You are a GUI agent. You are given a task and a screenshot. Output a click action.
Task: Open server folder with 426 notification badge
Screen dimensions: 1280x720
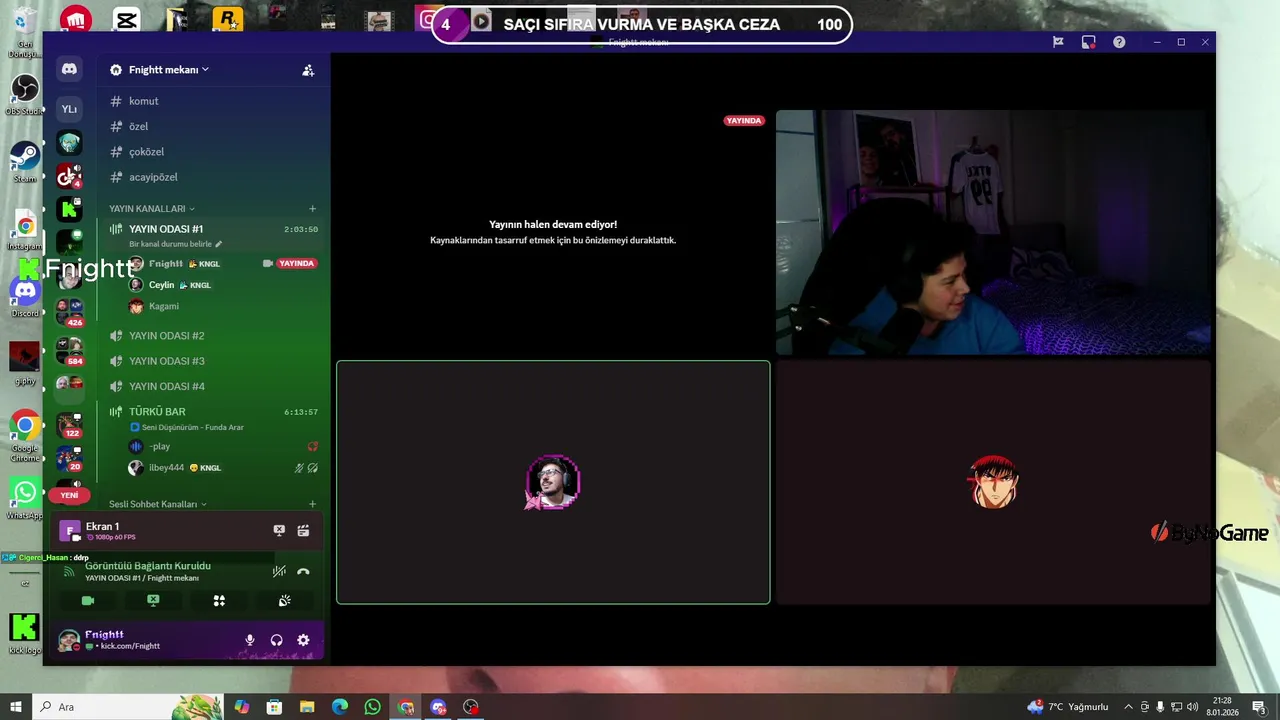point(69,311)
